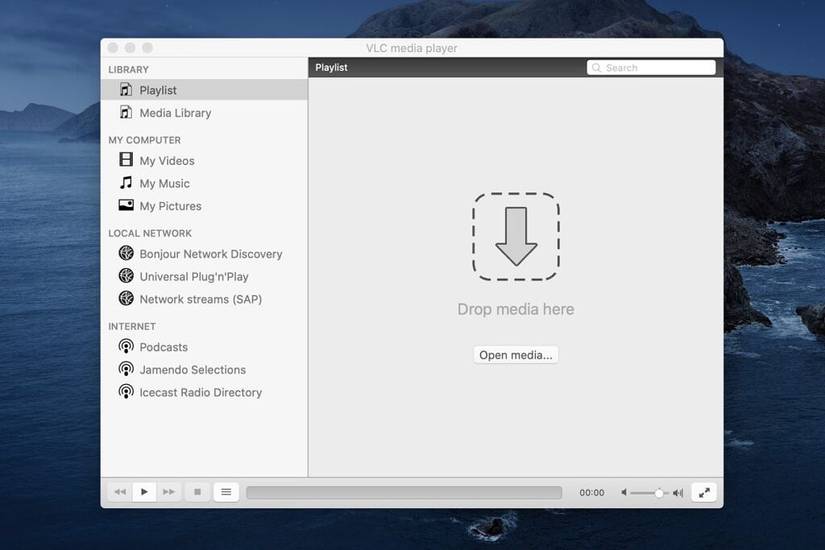
Task: Click the Open media... button
Action: click(516, 355)
